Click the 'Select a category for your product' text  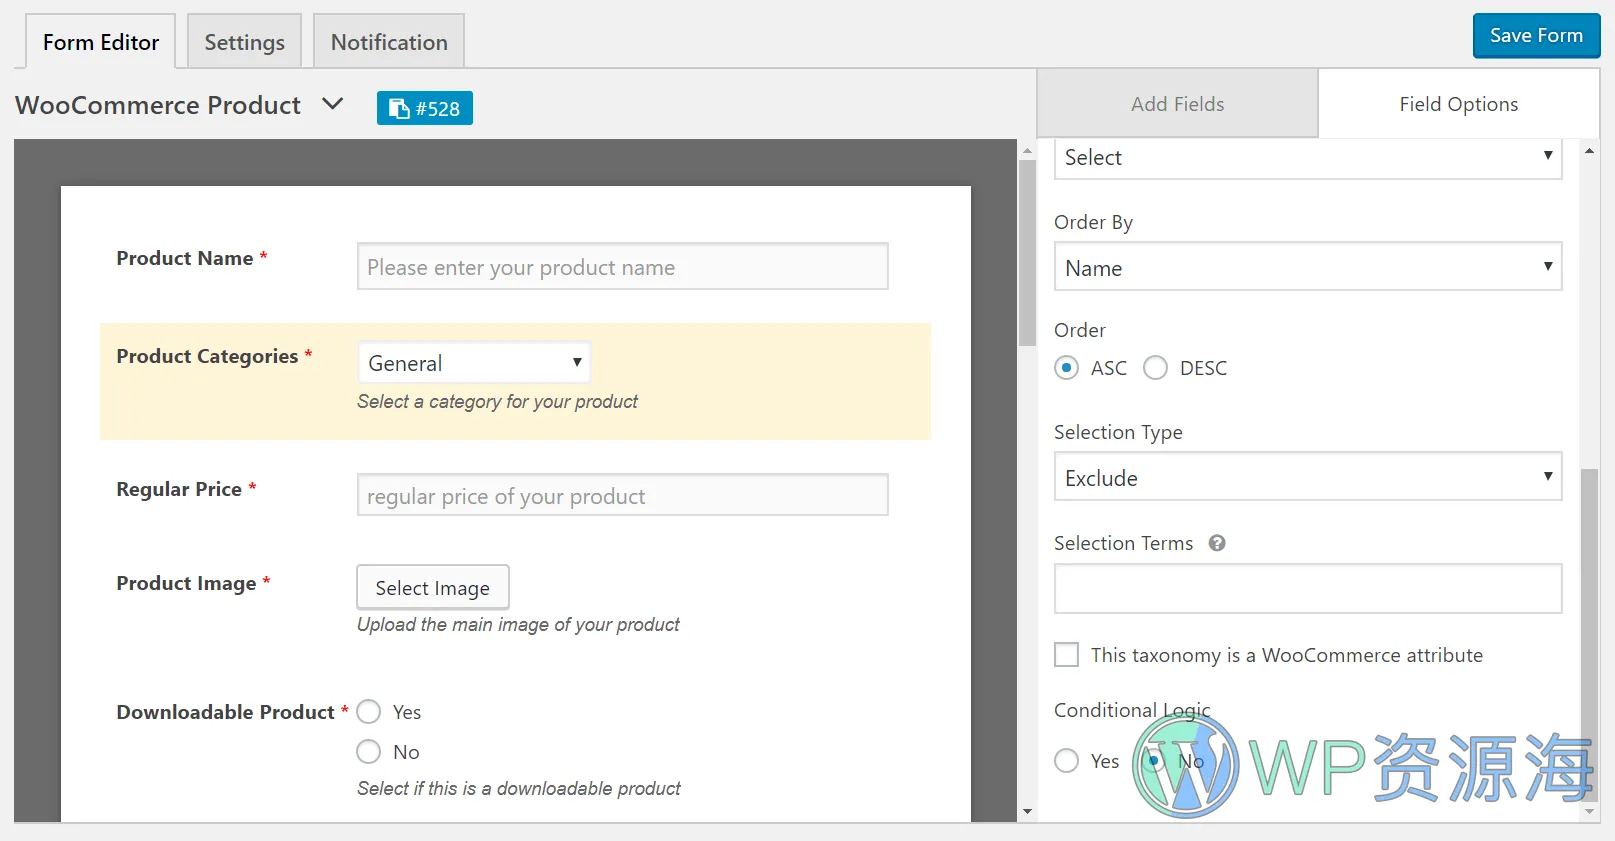click(497, 401)
